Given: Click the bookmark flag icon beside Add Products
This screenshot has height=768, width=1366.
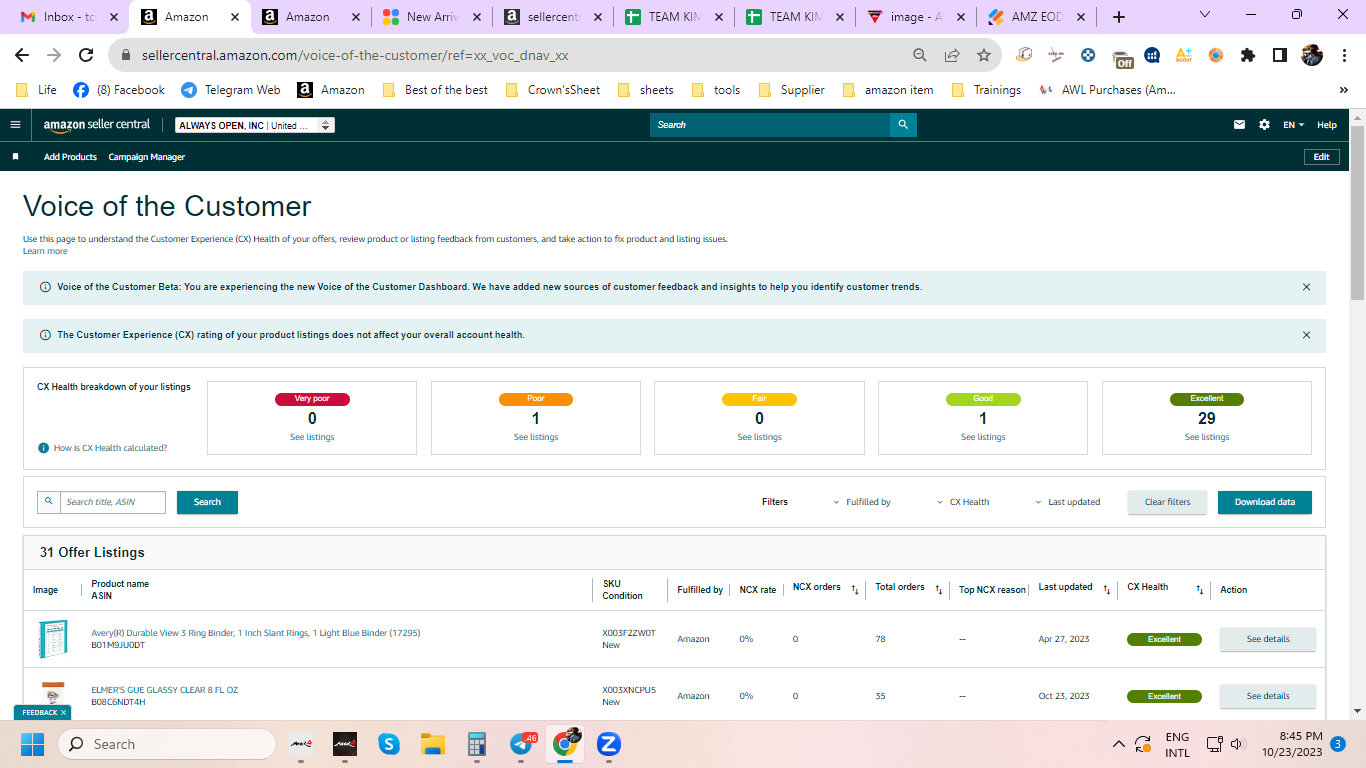Looking at the screenshot, I should click(x=15, y=157).
